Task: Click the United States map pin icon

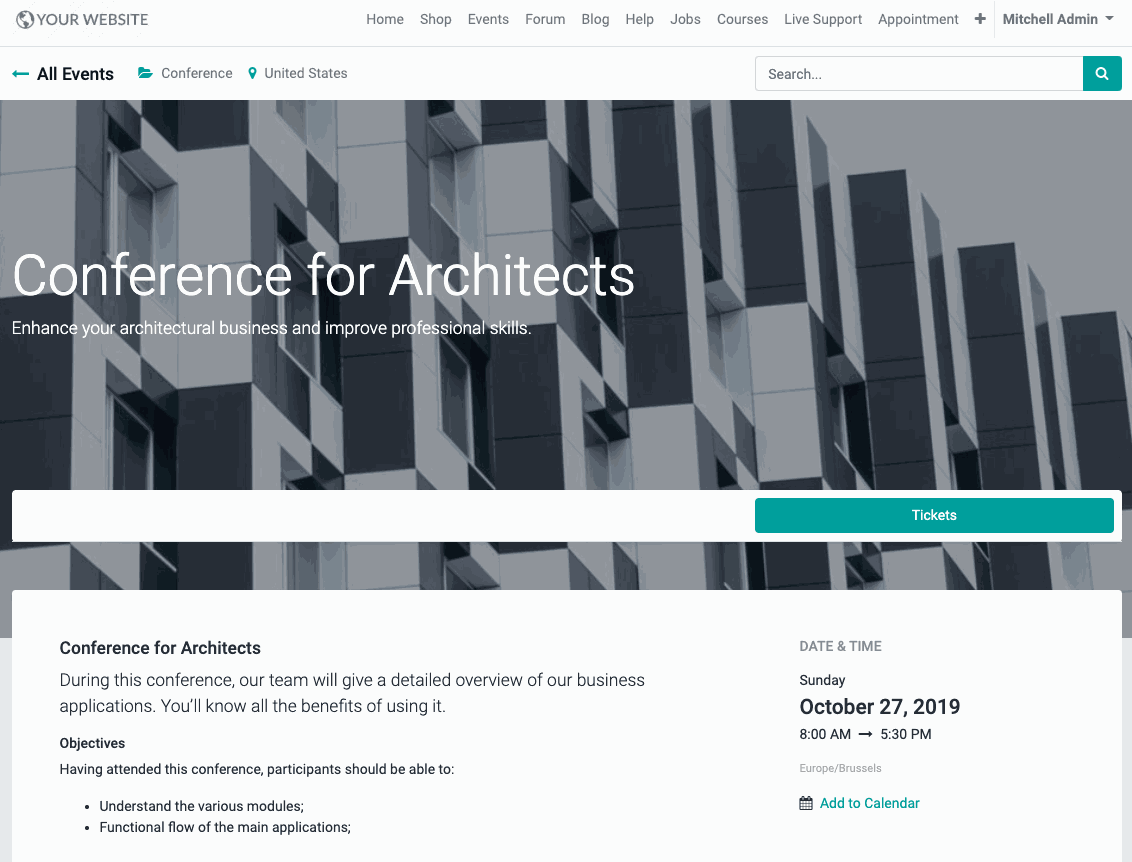Action: tap(253, 73)
